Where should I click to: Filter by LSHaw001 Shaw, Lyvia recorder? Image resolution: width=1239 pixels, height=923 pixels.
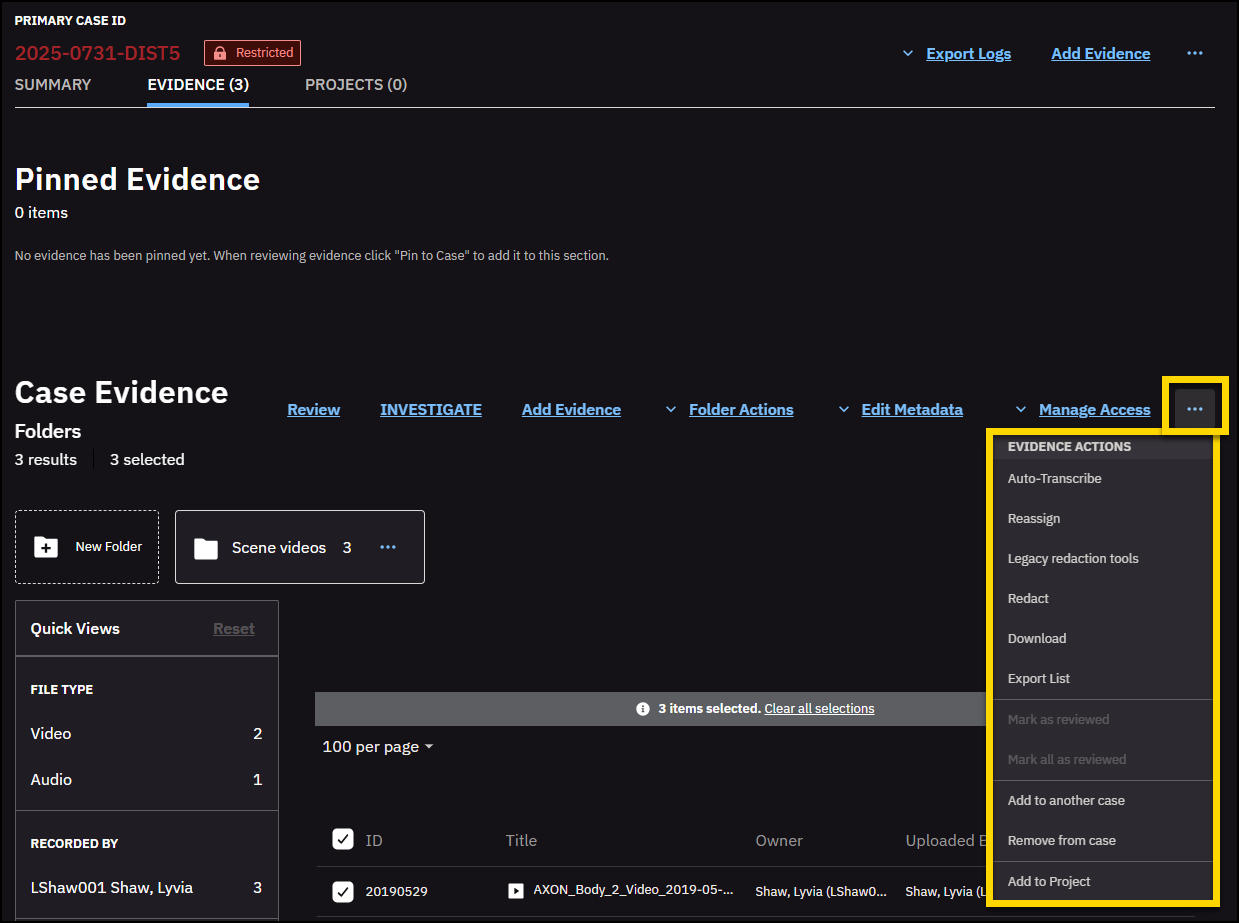146,888
